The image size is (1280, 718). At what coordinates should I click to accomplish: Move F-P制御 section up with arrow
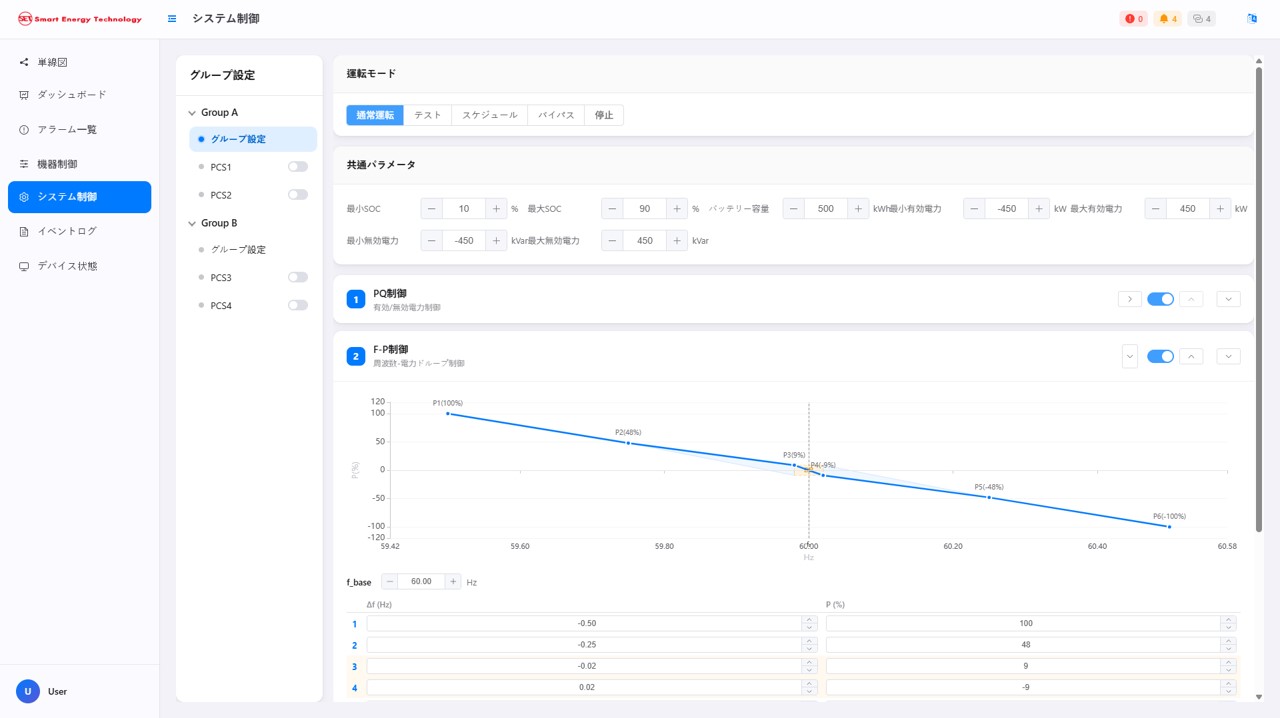(1191, 356)
